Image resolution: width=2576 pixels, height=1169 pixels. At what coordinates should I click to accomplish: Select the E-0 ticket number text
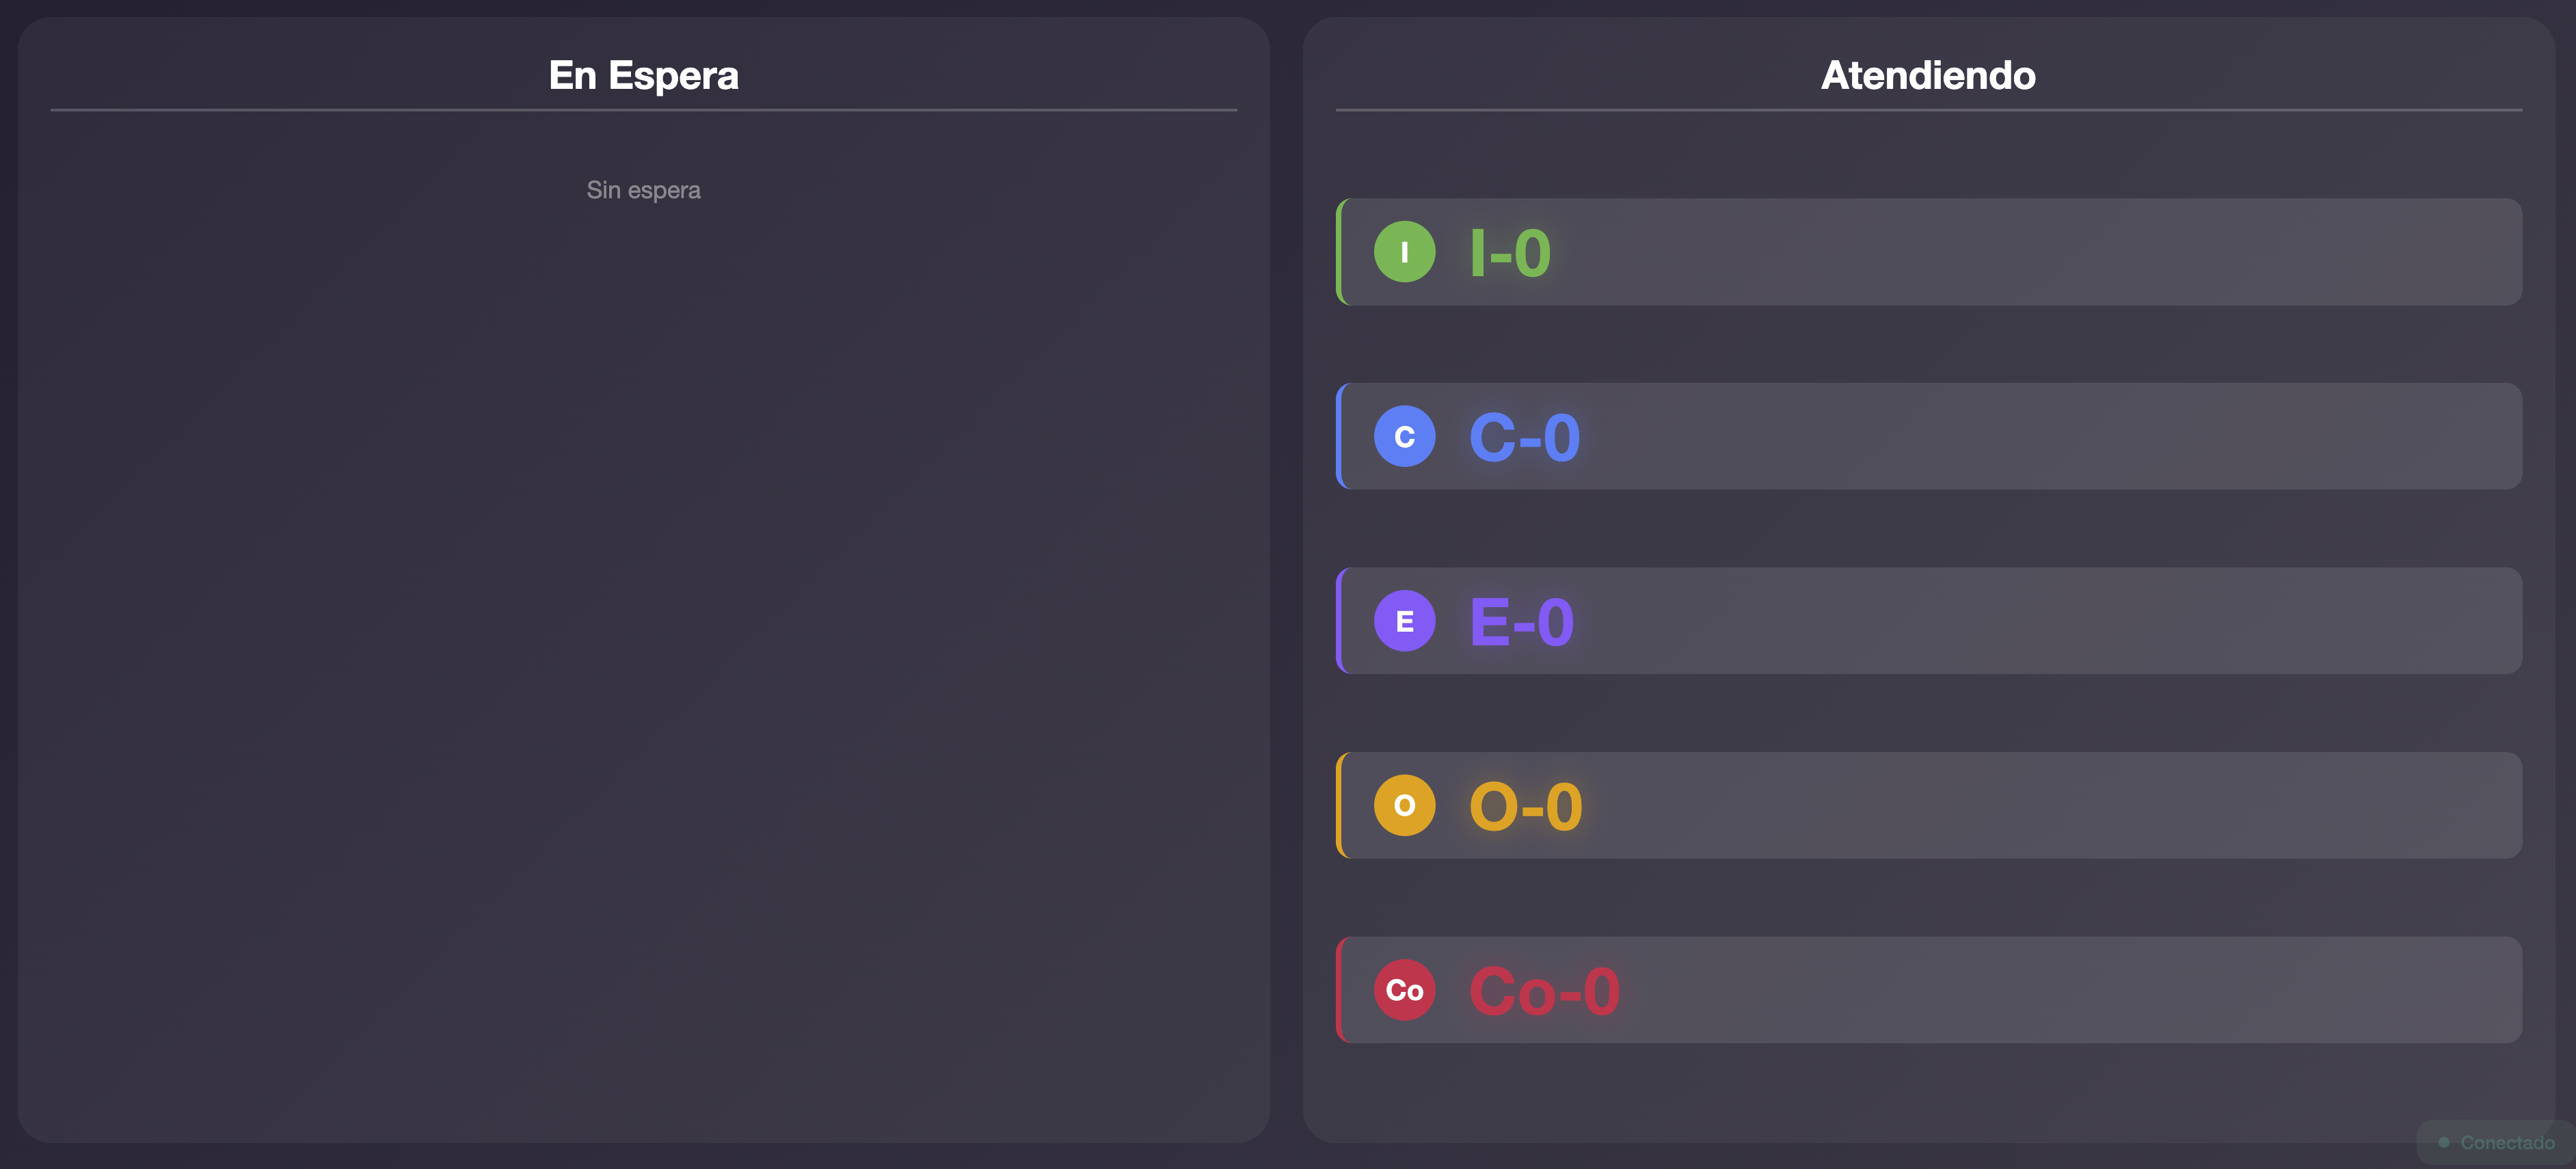[x=1521, y=622]
